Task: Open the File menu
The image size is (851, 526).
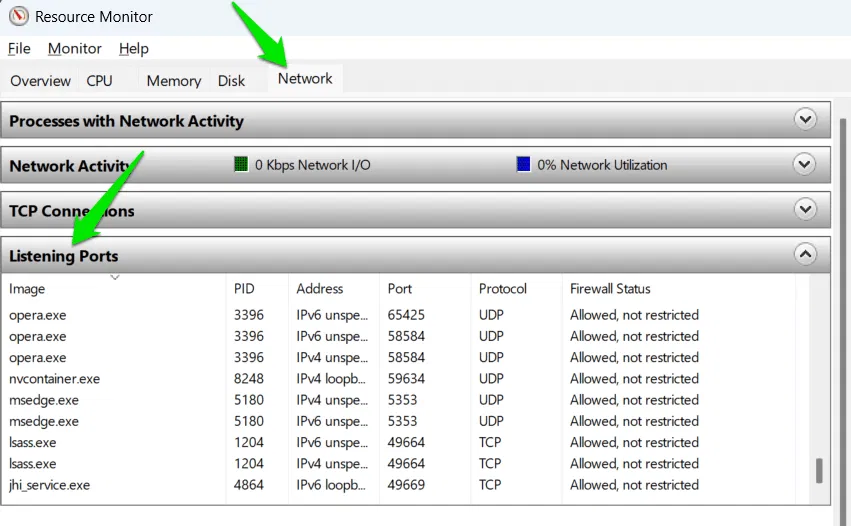Action: tap(19, 48)
